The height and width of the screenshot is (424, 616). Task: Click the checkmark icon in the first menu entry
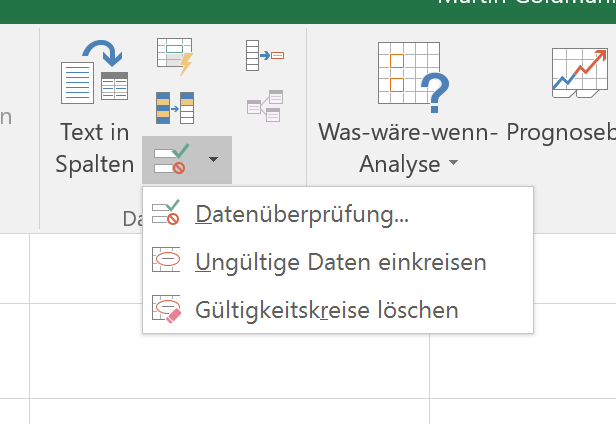[x=166, y=213]
